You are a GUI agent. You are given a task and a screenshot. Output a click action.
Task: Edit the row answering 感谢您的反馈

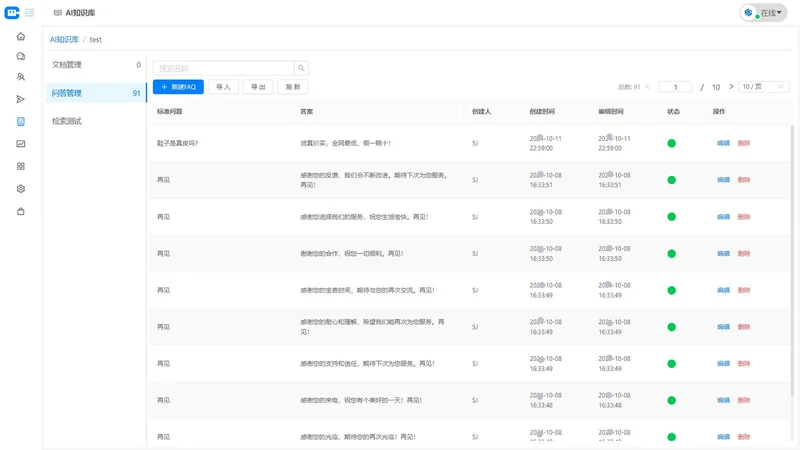723,180
